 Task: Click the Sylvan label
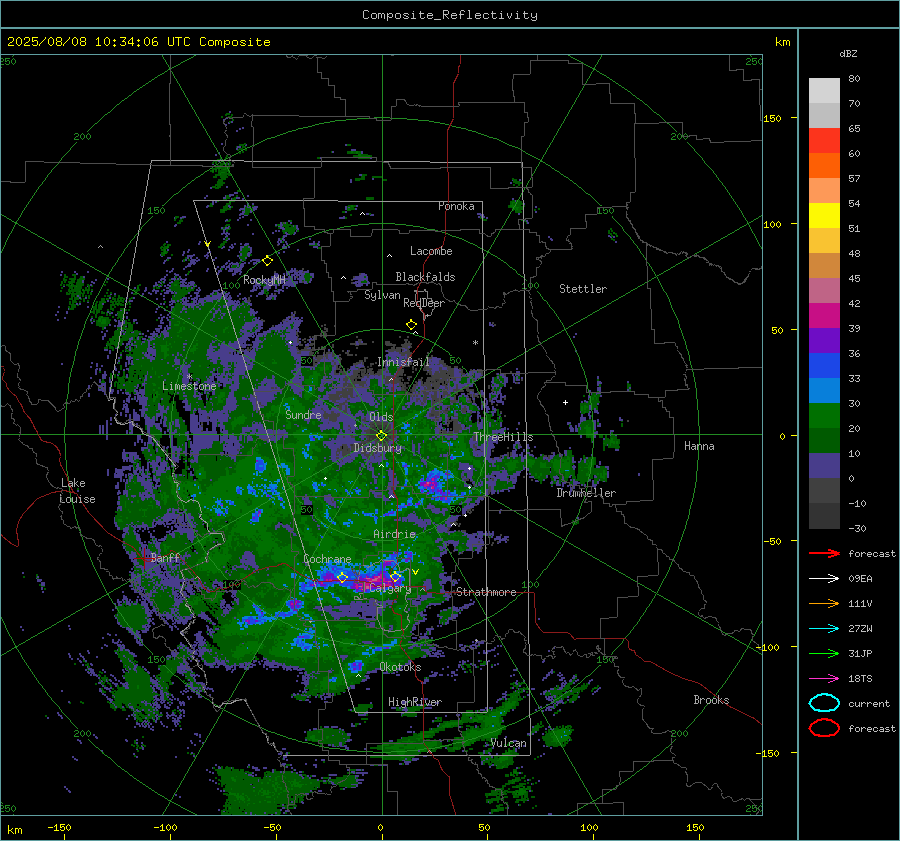pos(382,295)
